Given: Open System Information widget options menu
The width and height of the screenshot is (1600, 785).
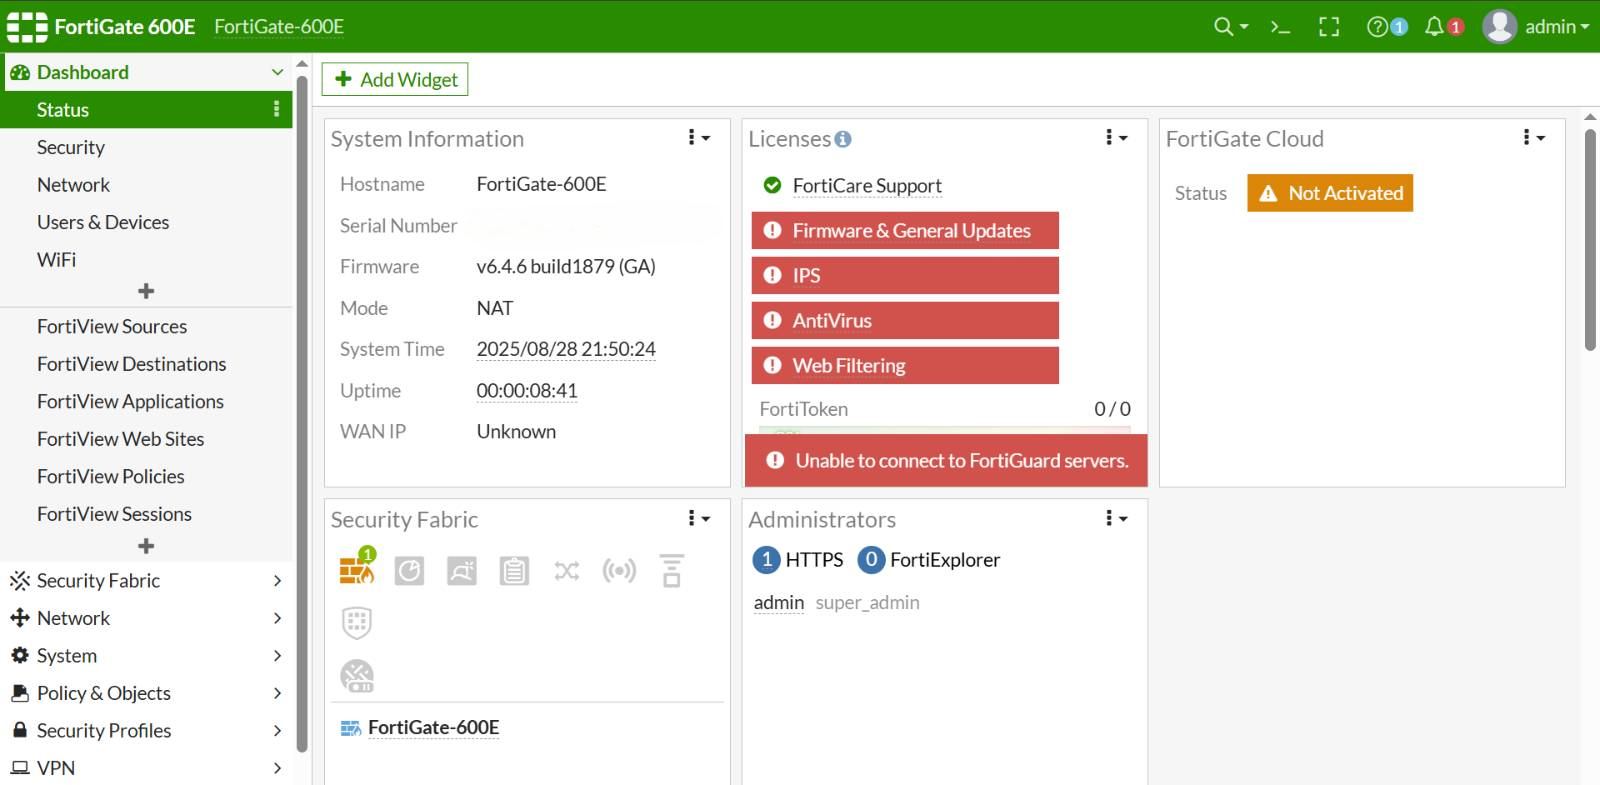Looking at the screenshot, I should [x=698, y=137].
